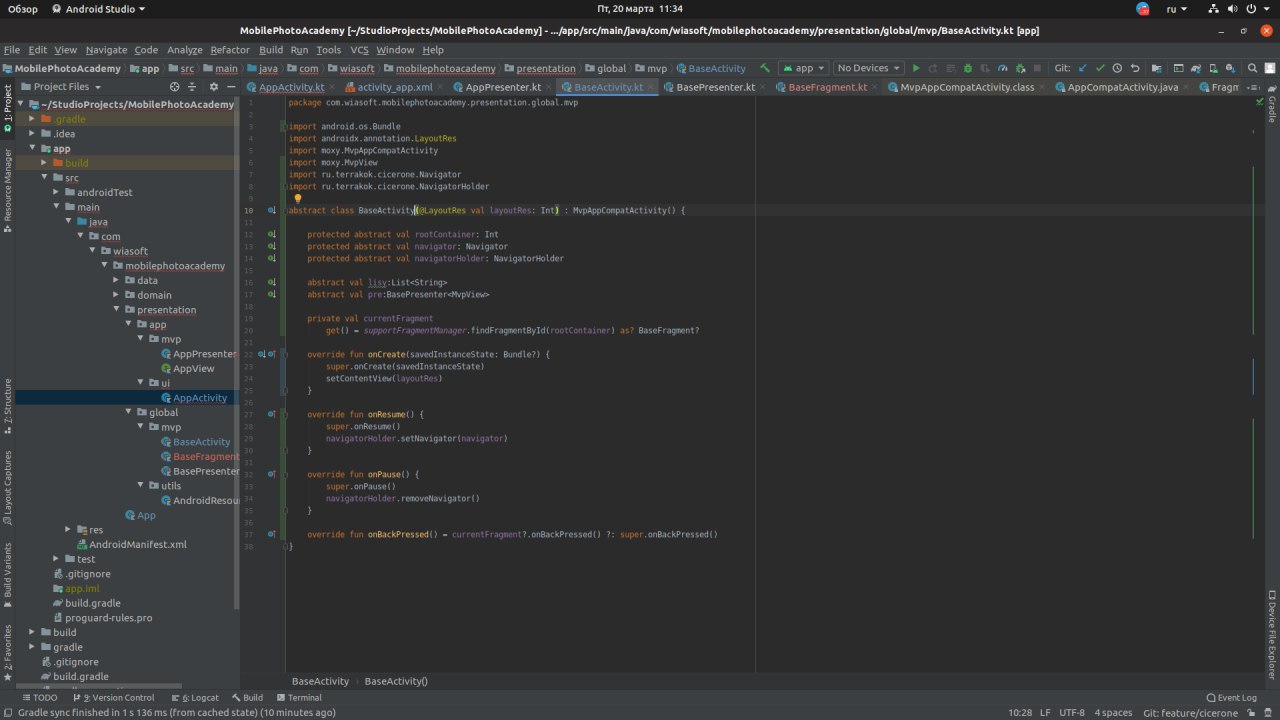
Task: Click the Search Everywhere magnifier icon
Action: point(1255,68)
